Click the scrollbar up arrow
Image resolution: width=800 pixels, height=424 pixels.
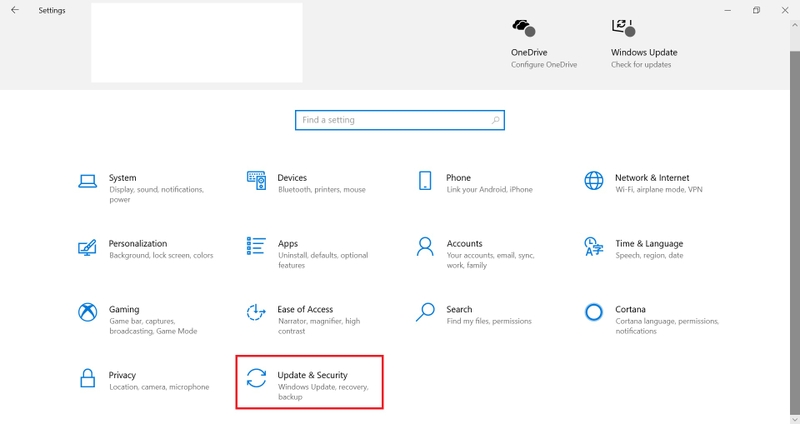(795, 25)
